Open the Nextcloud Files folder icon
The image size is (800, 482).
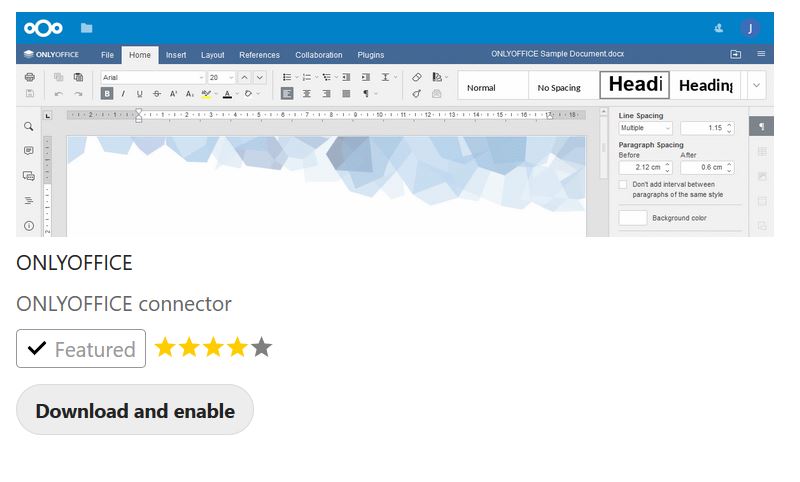click(86, 28)
